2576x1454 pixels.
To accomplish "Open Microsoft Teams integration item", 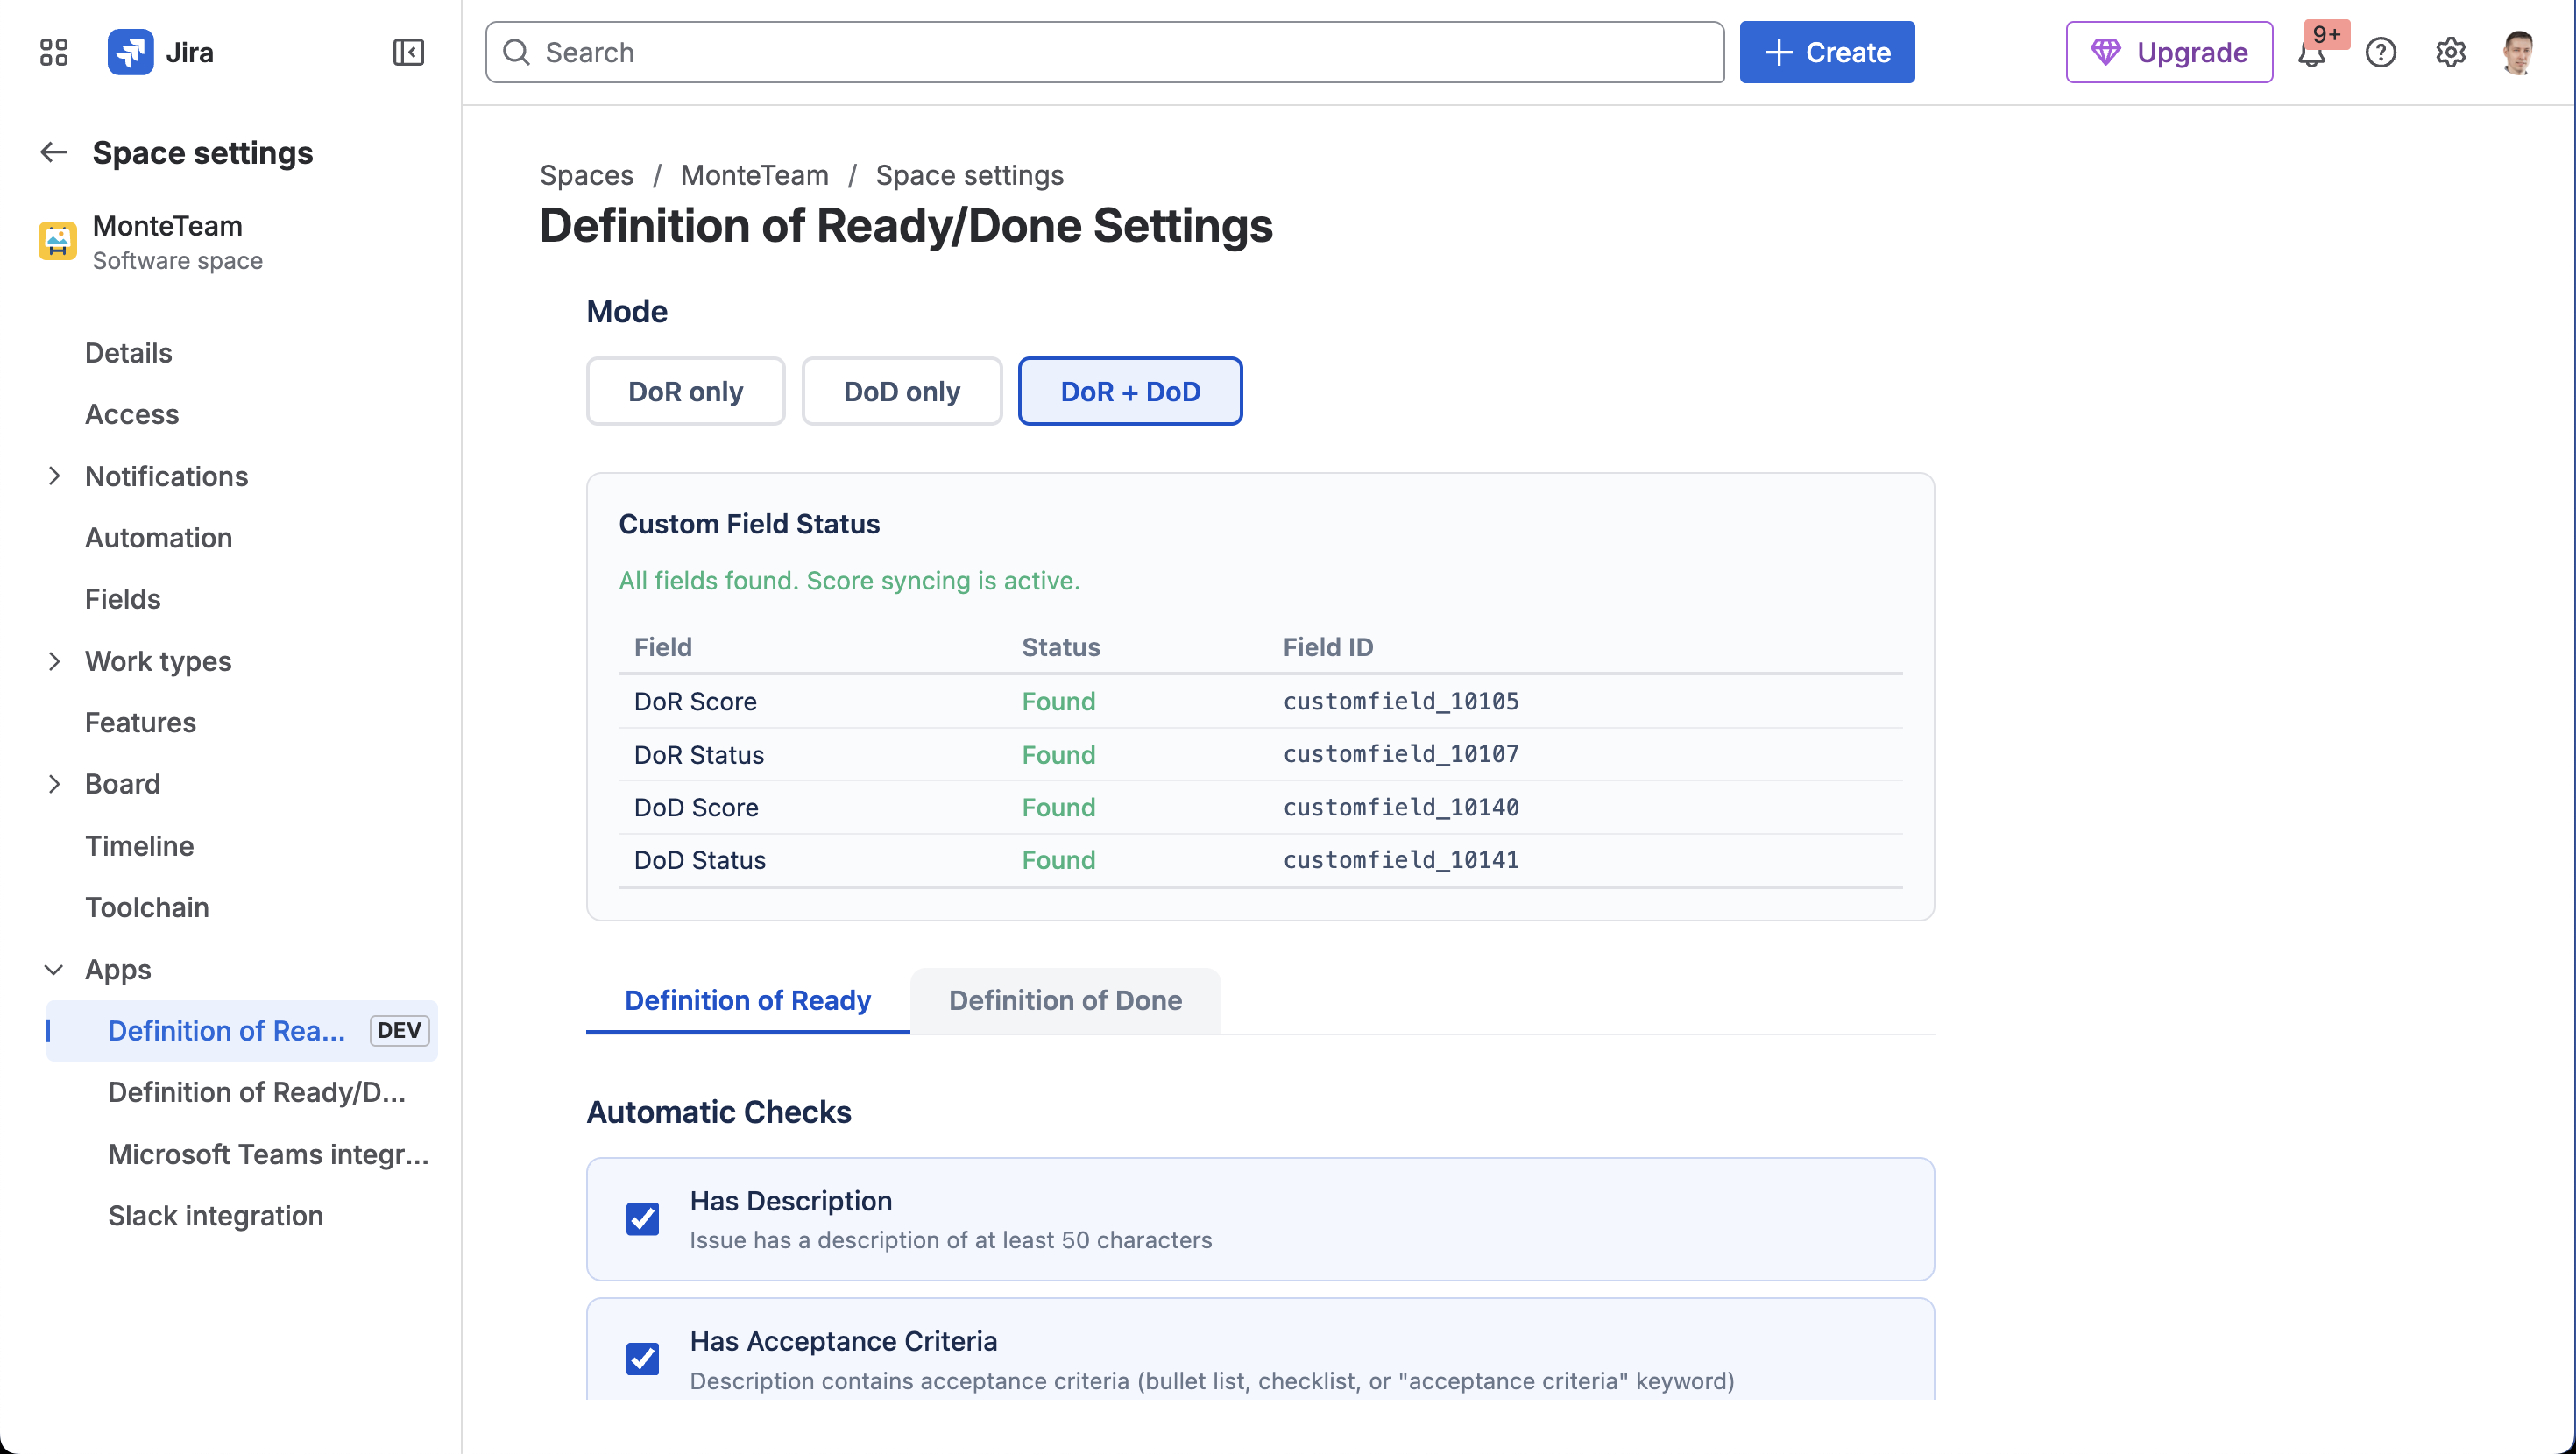I will (268, 1154).
